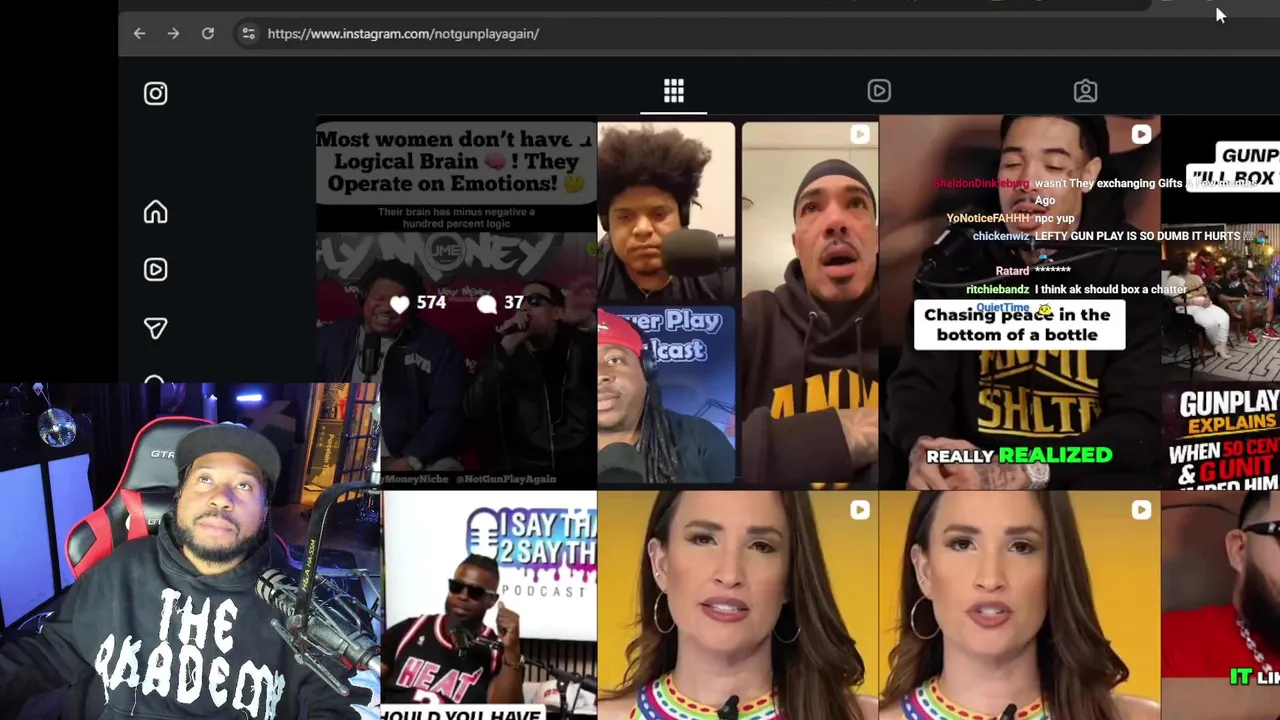Go to Instagram Home icon
1280x720 pixels.
point(155,212)
